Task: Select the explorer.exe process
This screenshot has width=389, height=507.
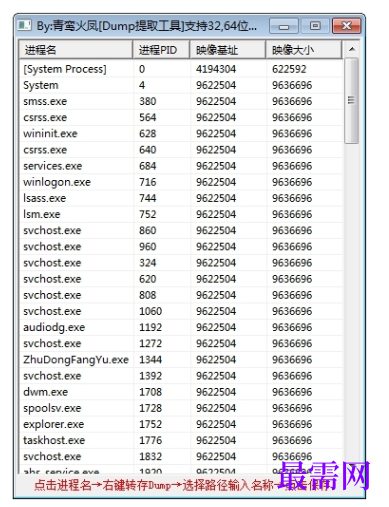Action: point(181,424)
